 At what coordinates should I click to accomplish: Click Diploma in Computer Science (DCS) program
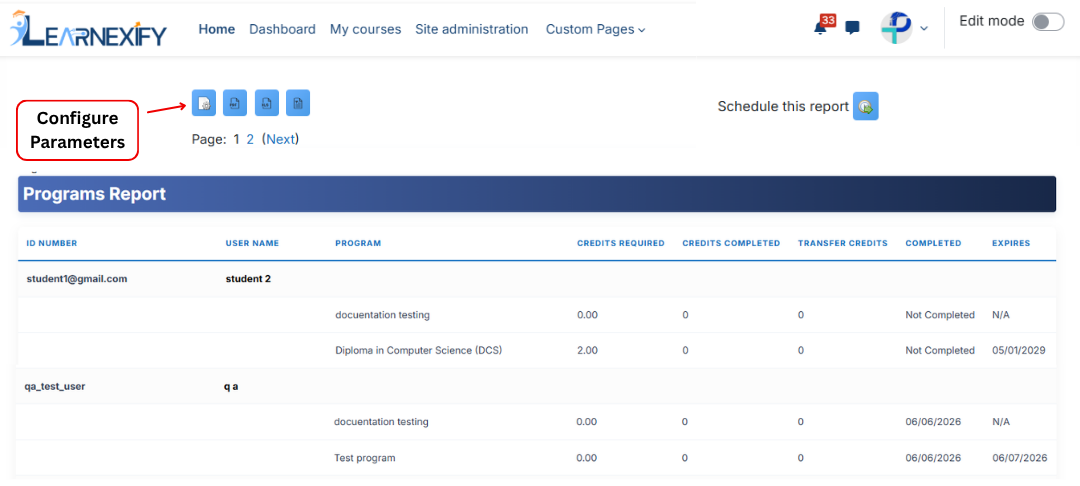(419, 350)
